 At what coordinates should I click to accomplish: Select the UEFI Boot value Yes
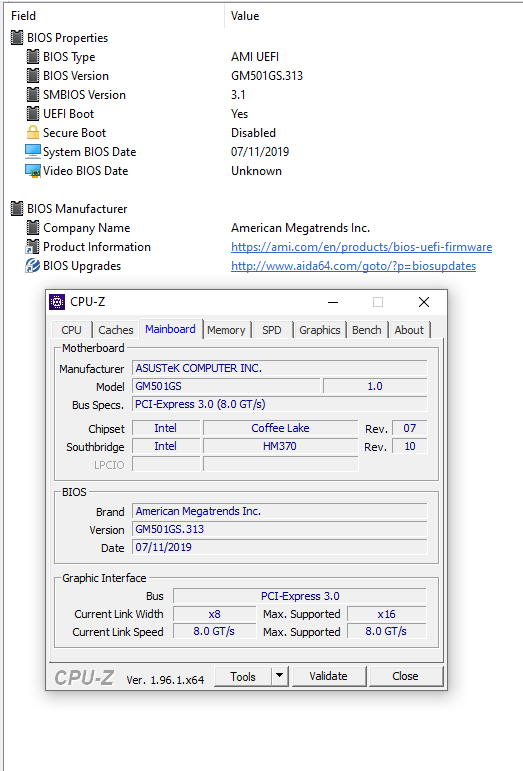pos(239,114)
